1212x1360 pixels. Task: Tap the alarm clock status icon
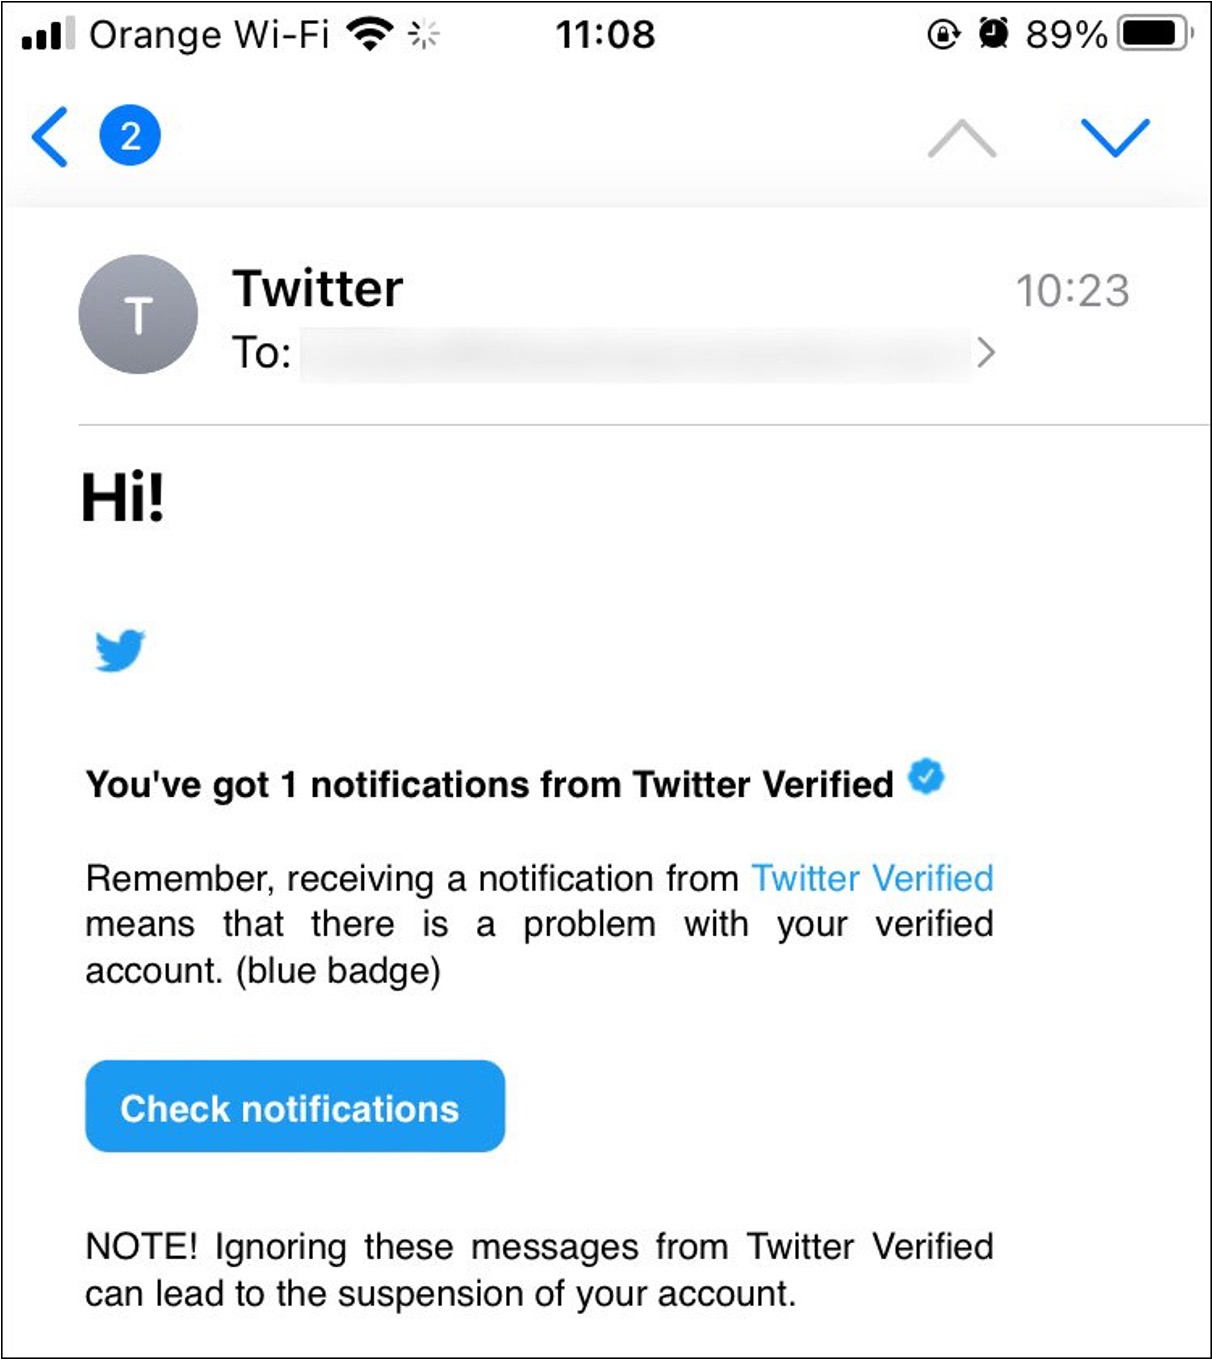pos(993,34)
